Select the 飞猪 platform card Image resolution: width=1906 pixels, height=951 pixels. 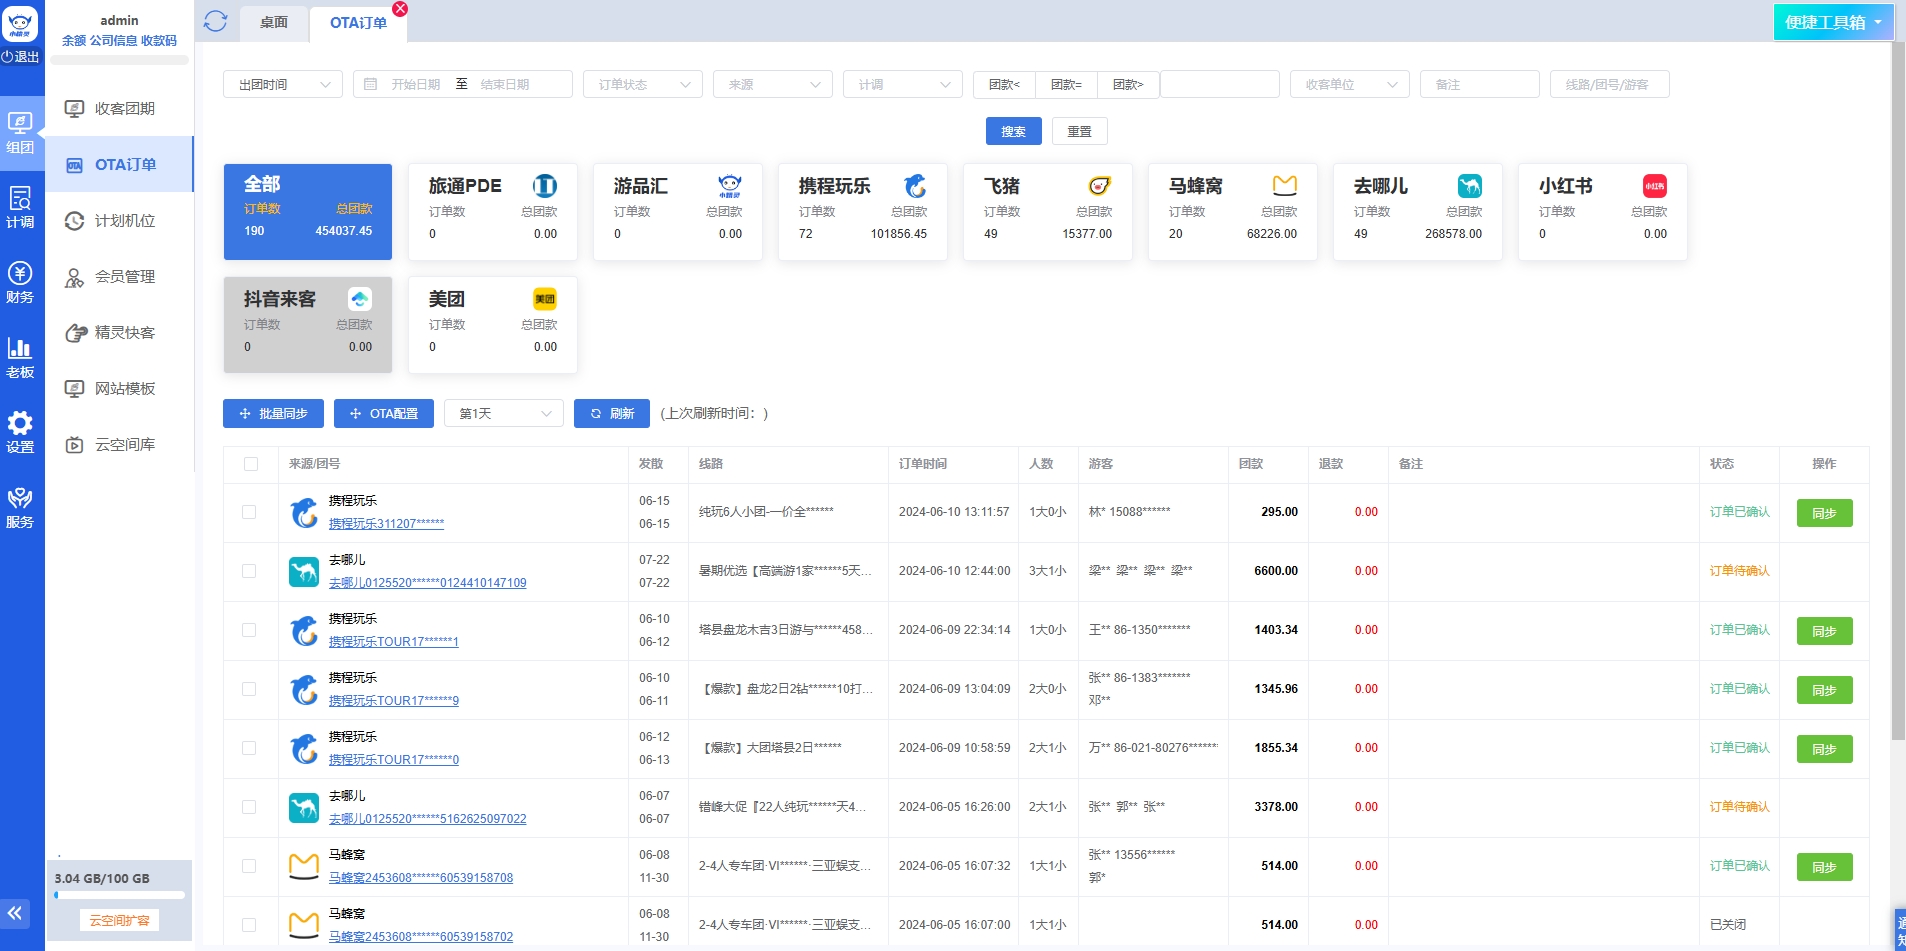point(1048,212)
